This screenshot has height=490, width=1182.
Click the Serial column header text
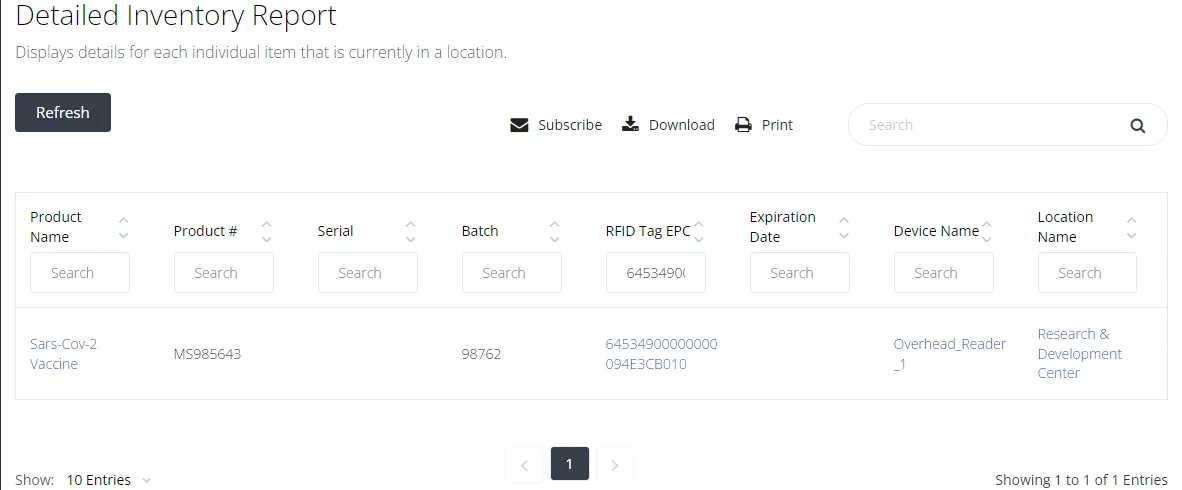click(x=335, y=231)
